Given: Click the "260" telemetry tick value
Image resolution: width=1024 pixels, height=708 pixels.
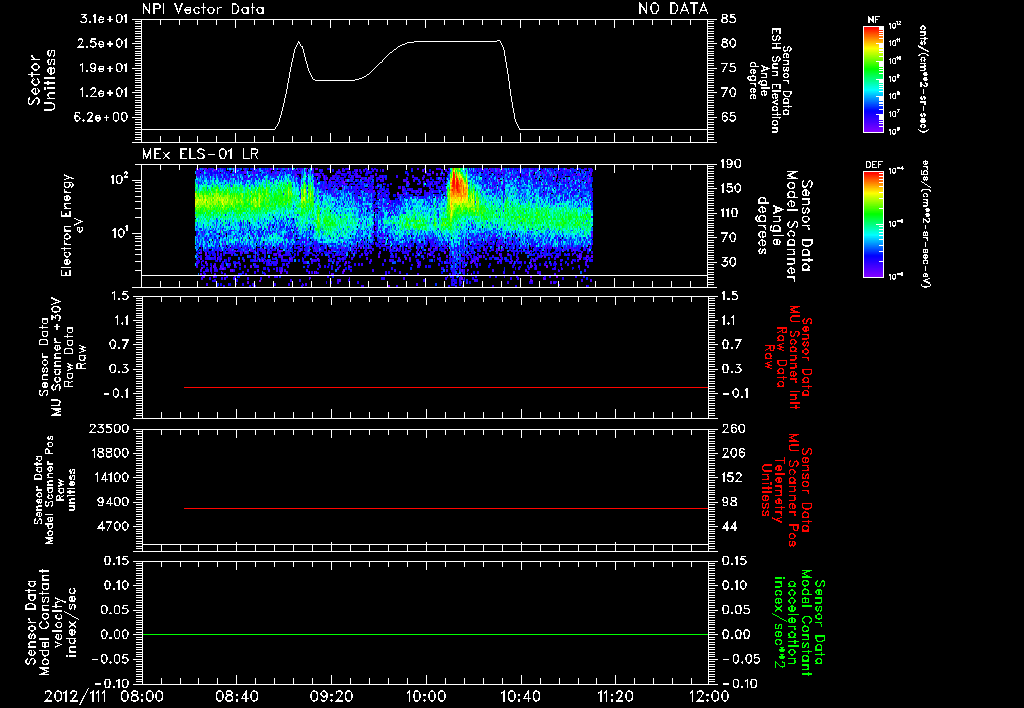Looking at the screenshot, I should pos(732,429).
